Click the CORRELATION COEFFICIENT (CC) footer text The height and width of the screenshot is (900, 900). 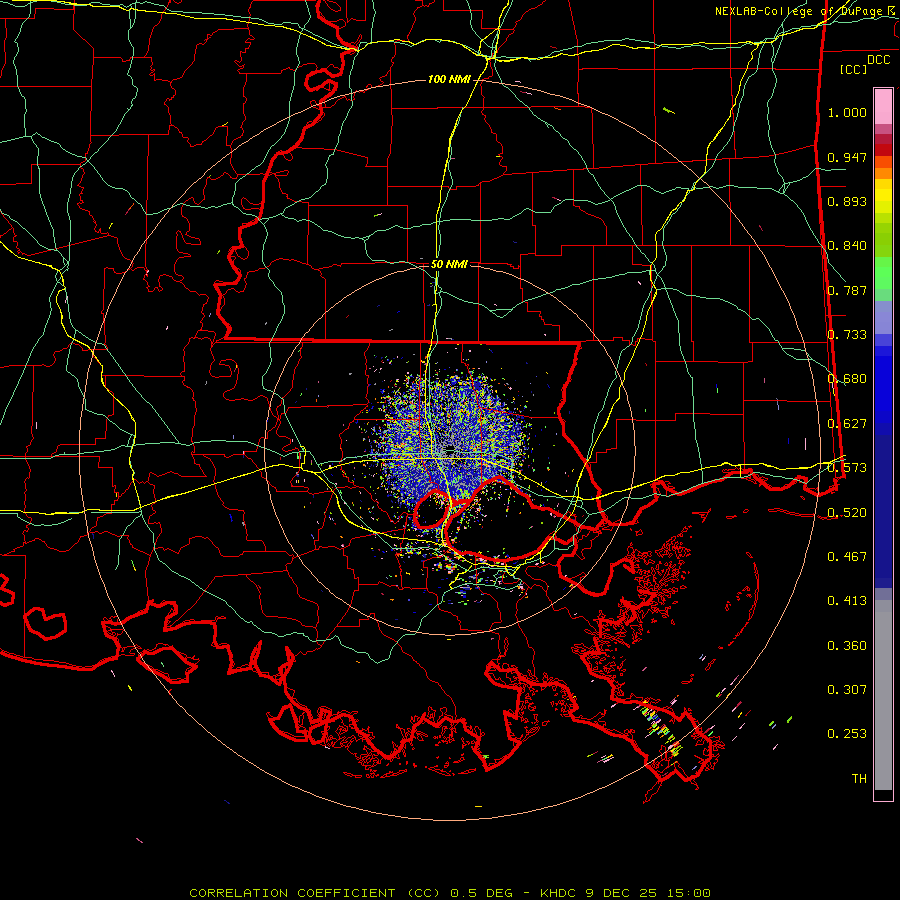tap(315, 893)
